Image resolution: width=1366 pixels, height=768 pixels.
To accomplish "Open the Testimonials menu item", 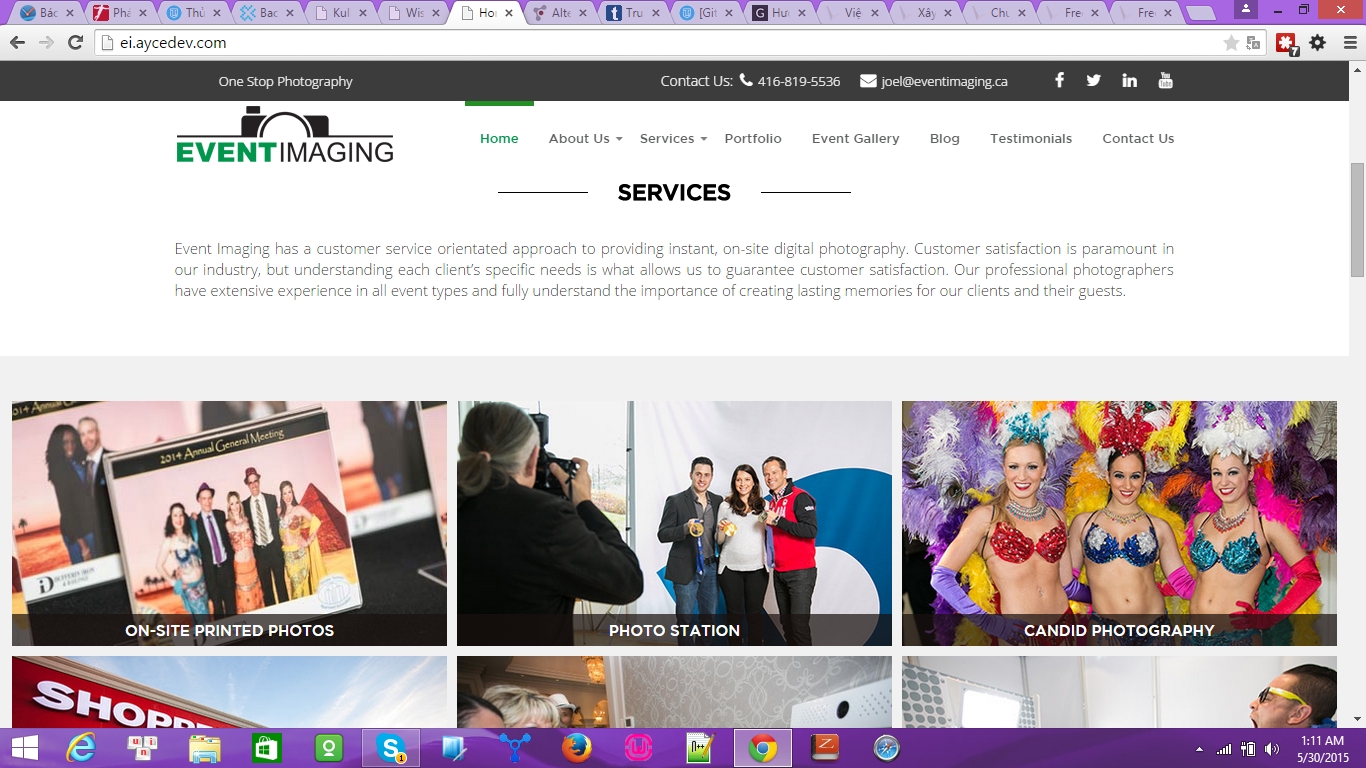I will pos(1031,138).
